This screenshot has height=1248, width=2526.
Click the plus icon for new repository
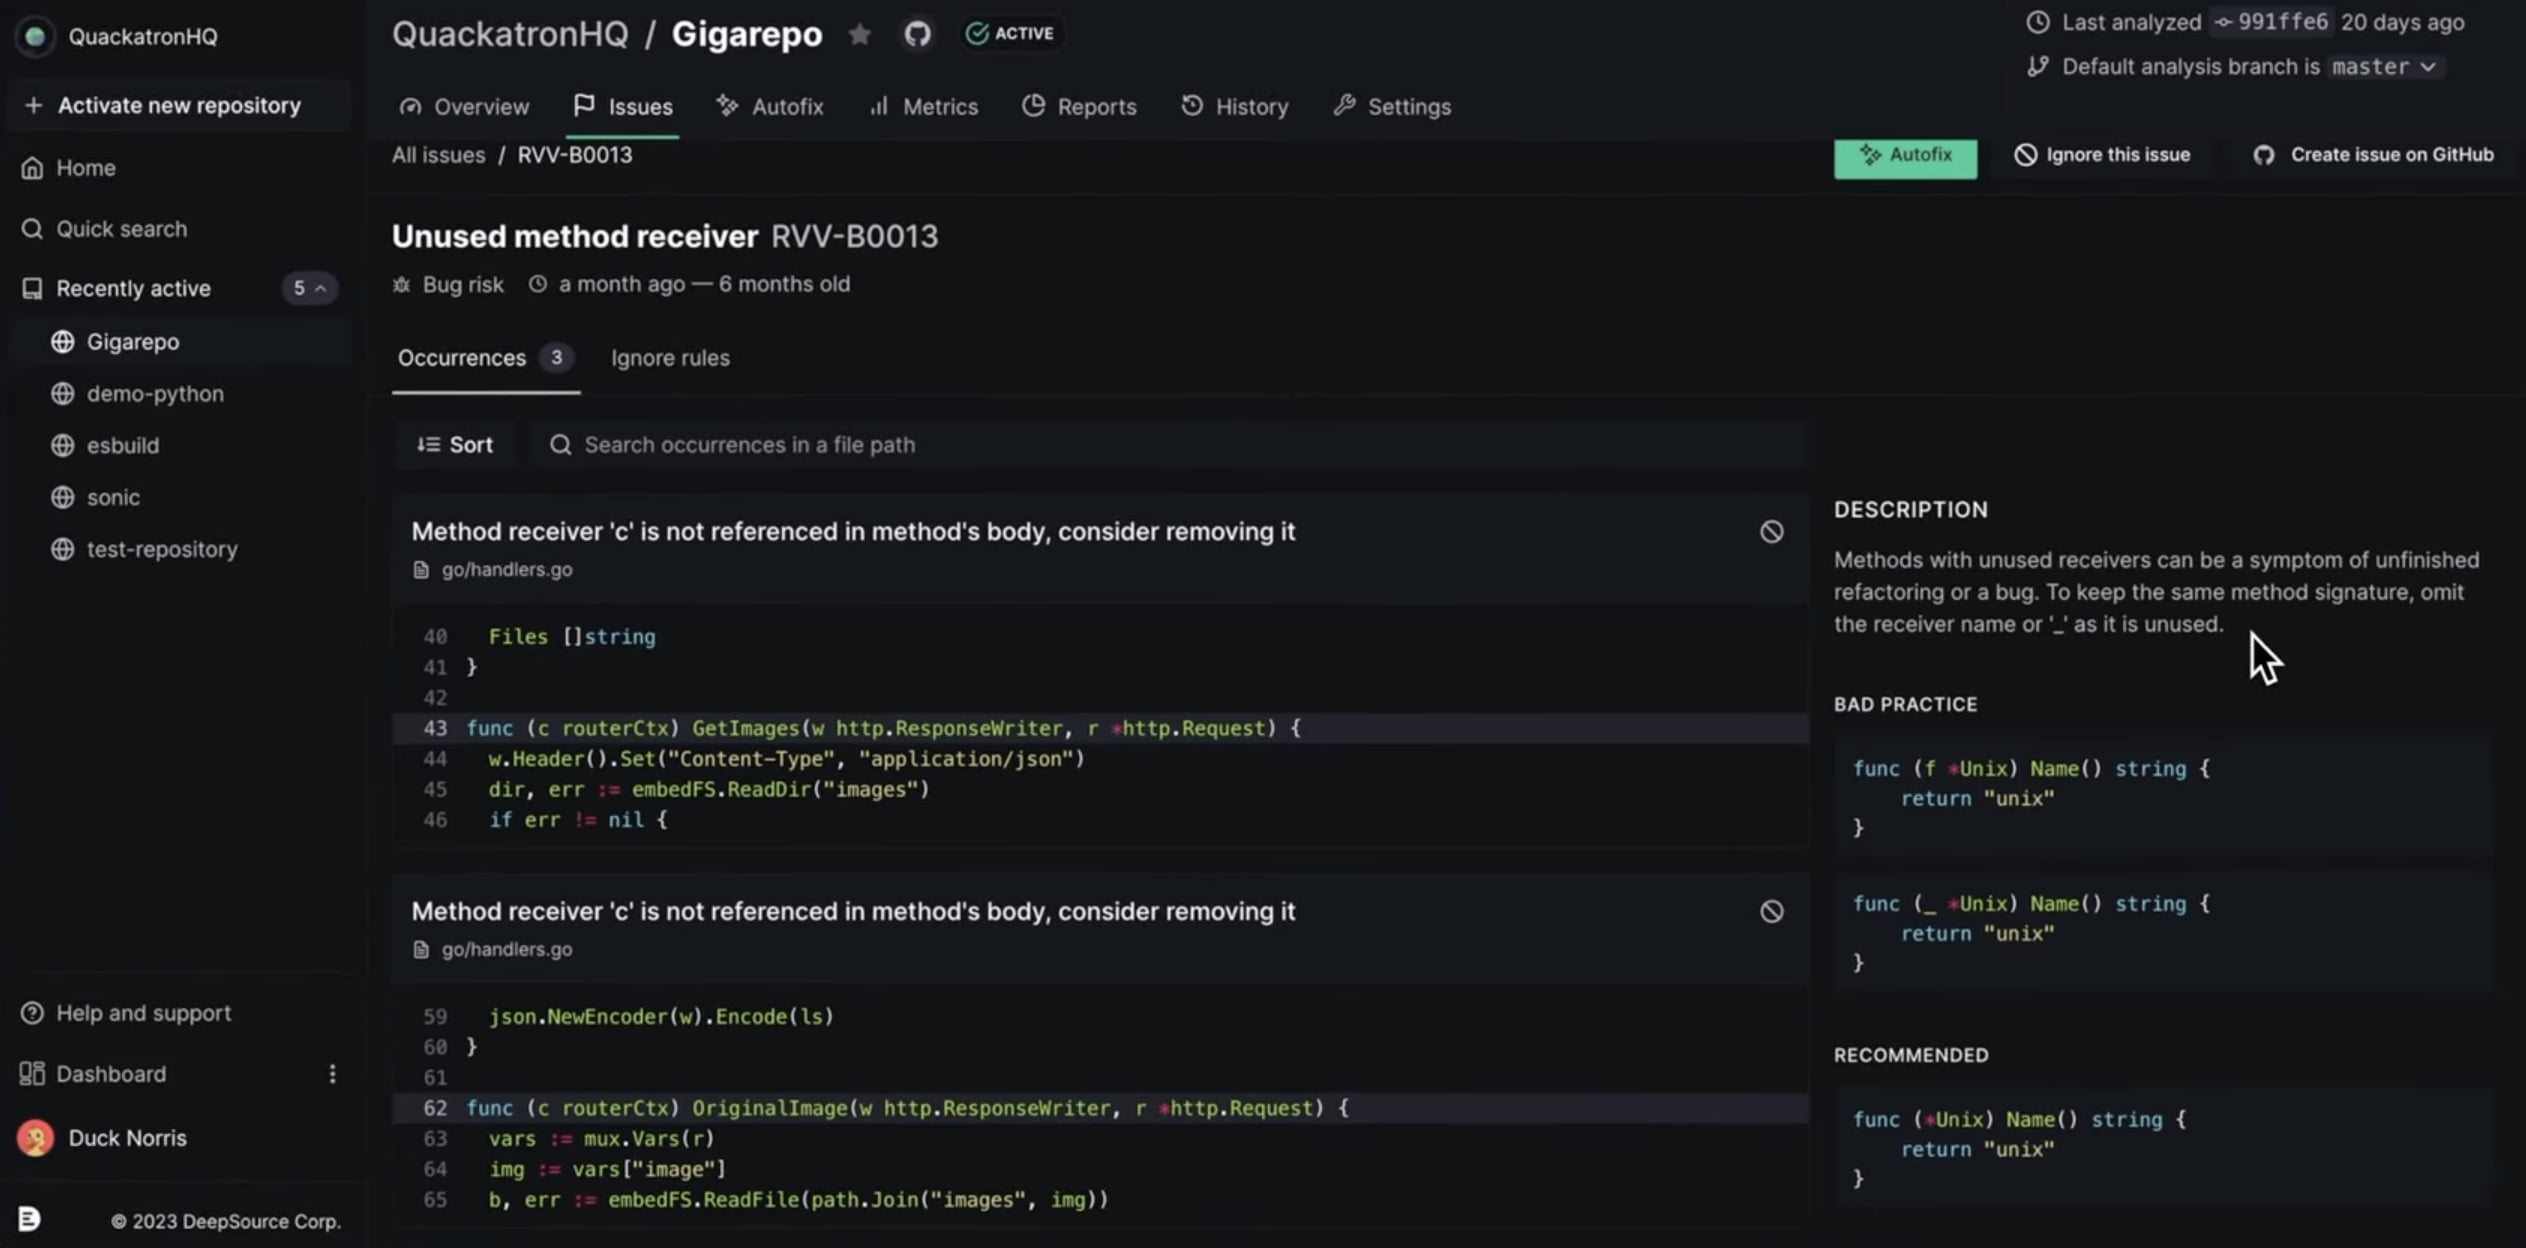33,105
